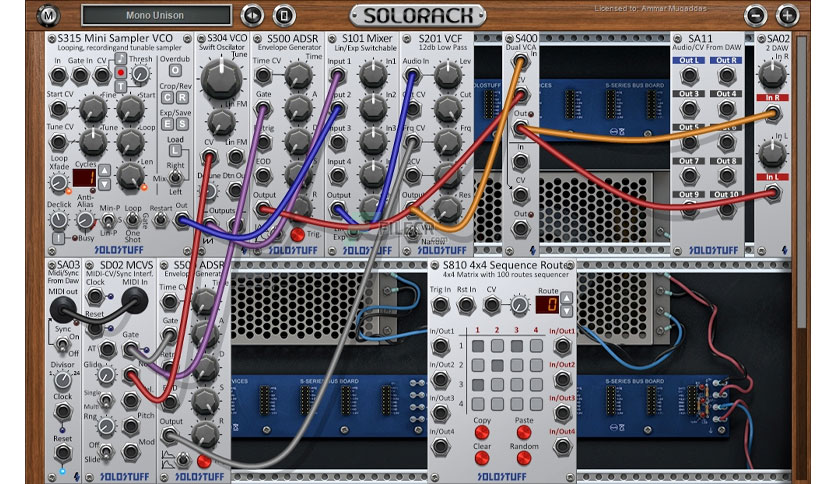Viewport: 836px width, 484px height.
Task: Click the Declick knob on S315
Action: (x=58, y=219)
